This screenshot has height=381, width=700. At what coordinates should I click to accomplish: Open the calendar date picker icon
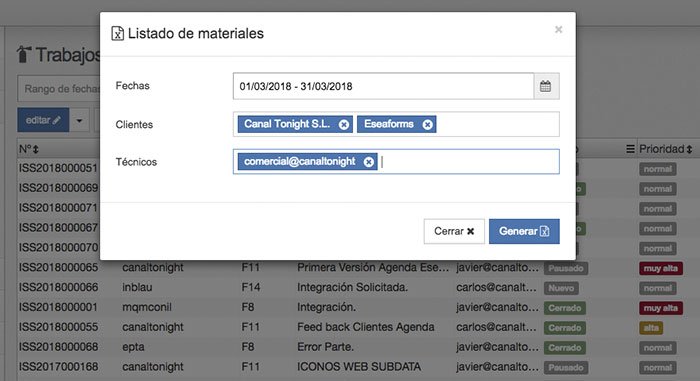click(x=545, y=86)
